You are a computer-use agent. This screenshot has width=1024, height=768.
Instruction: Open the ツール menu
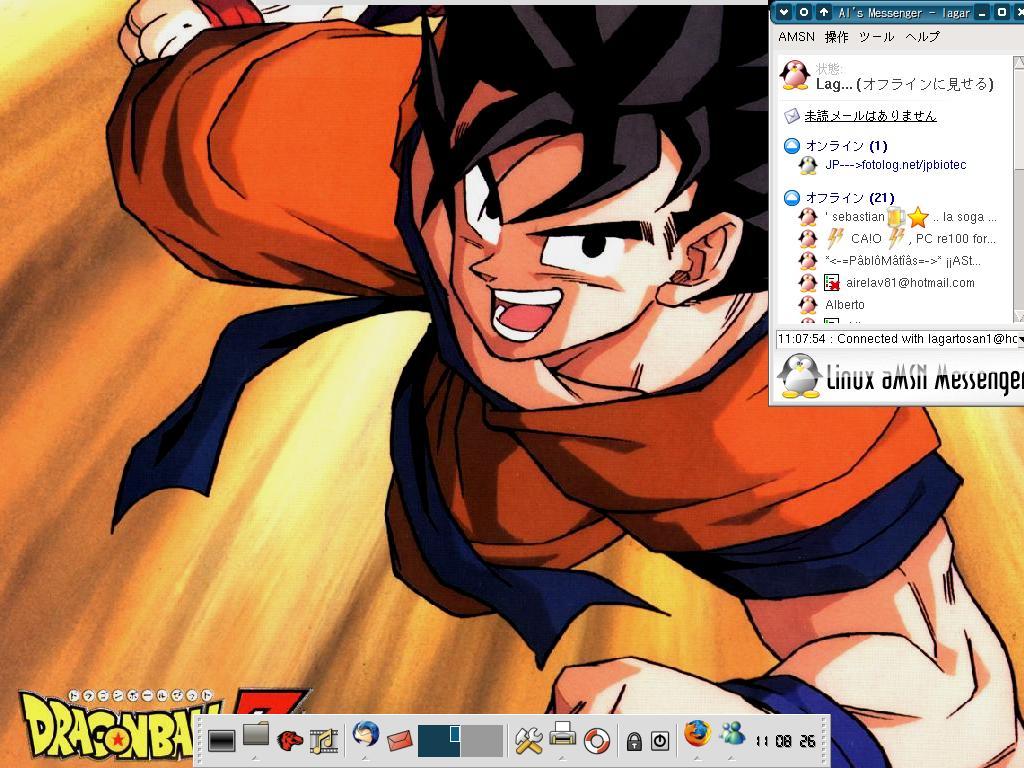(x=876, y=37)
